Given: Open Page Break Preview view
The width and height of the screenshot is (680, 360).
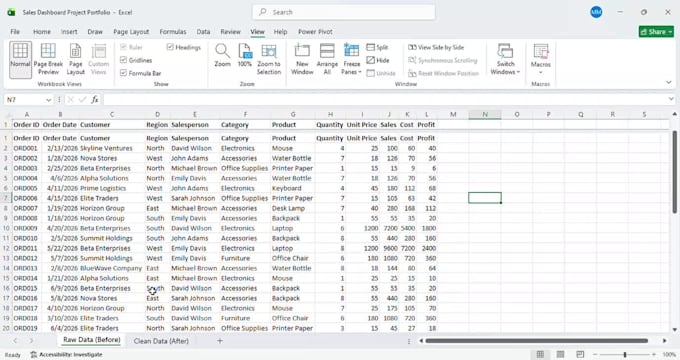Looking at the screenshot, I should [x=48, y=59].
